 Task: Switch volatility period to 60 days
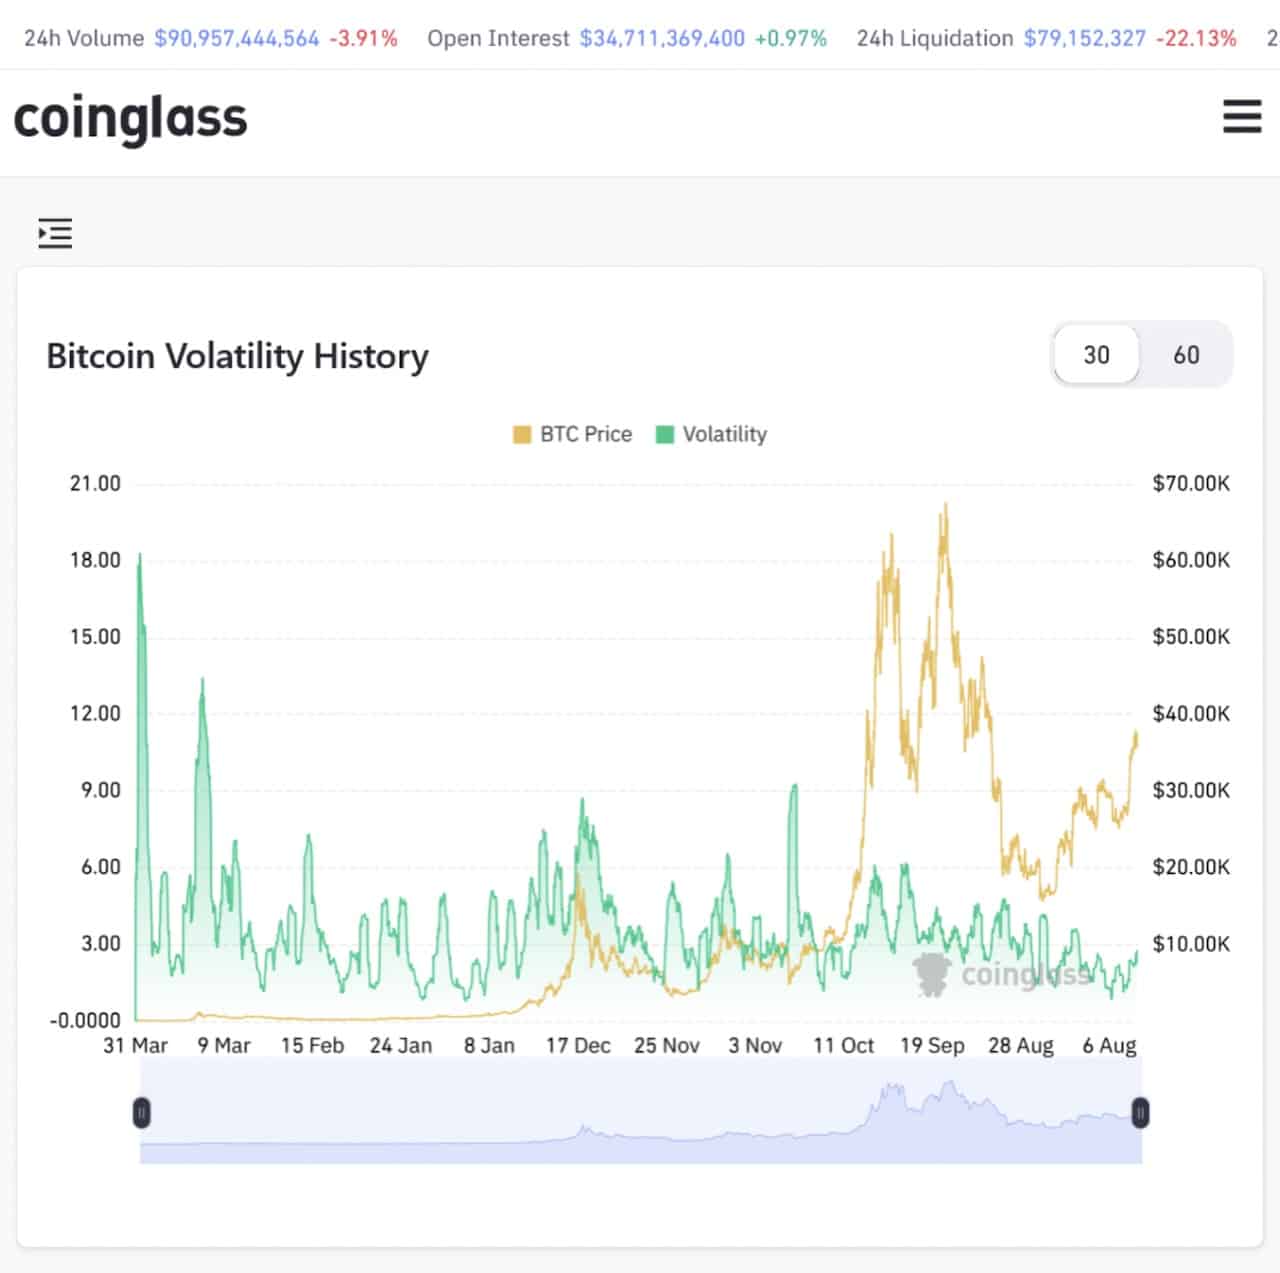tap(1186, 355)
